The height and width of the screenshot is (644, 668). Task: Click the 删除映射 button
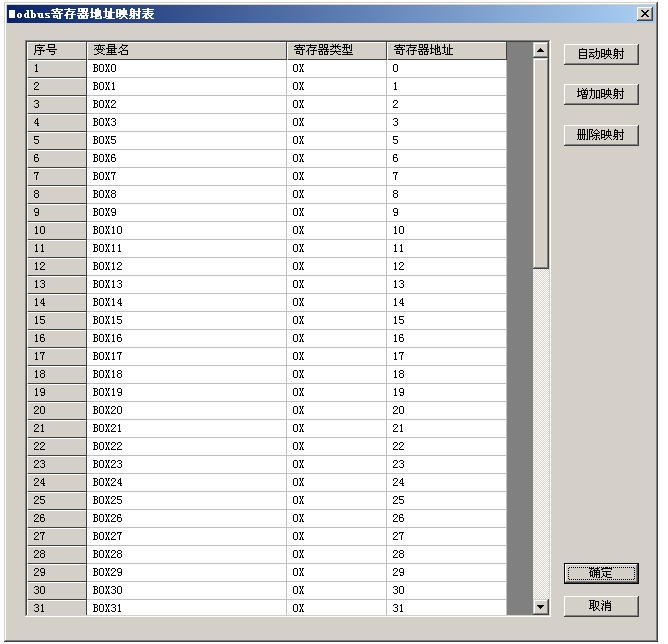601,135
